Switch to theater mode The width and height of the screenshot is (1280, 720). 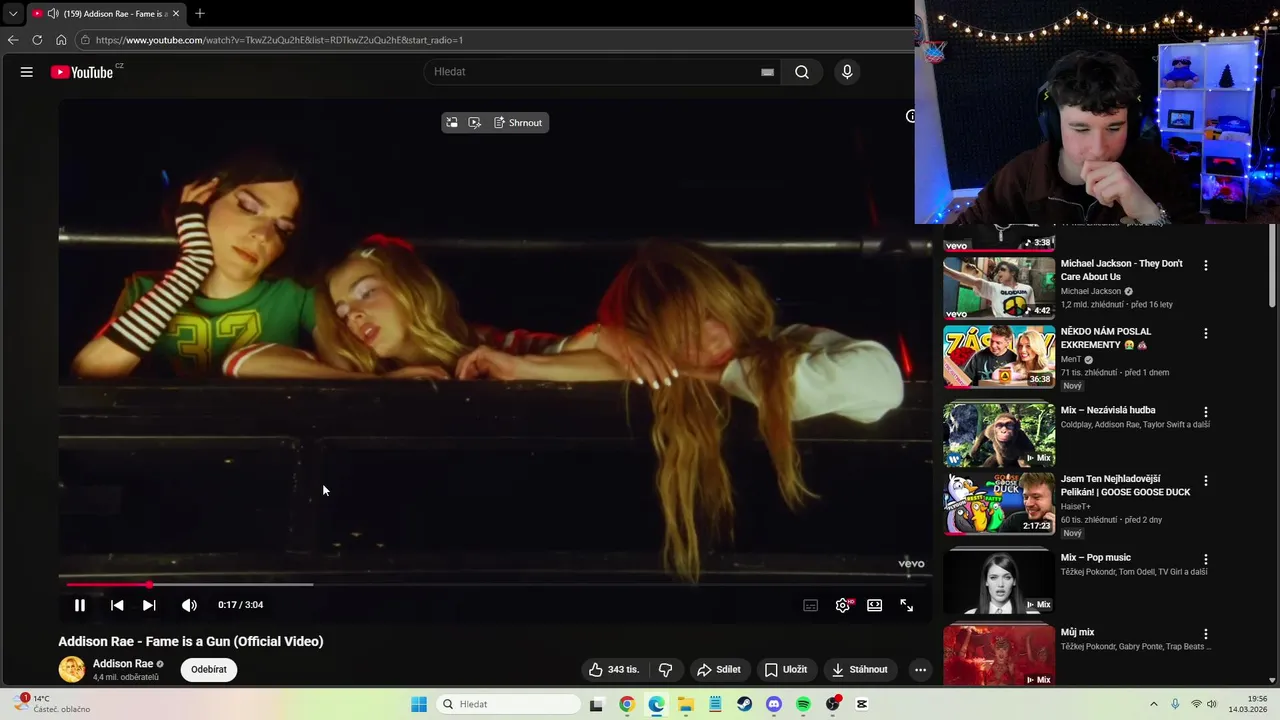pyautogui.click(x=875, y=605)
